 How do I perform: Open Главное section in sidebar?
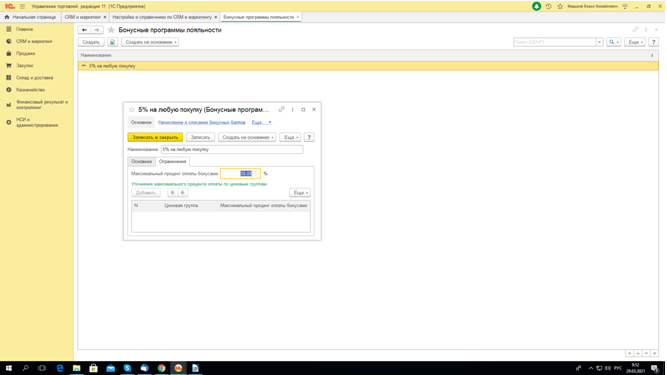click(x=24, y=29)
